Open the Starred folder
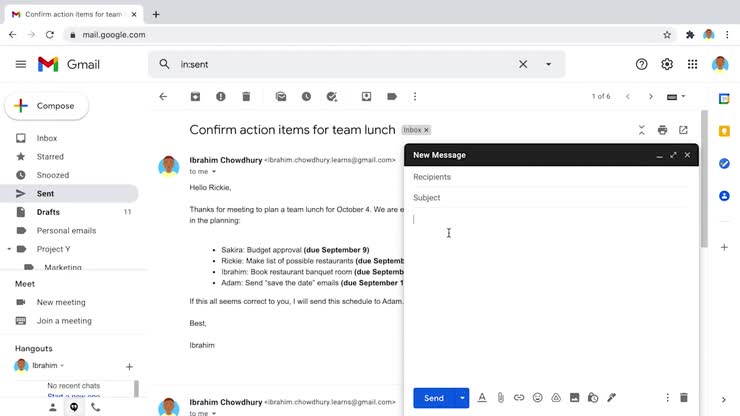Viewport: 740px width, 416px height. [50, 156]
